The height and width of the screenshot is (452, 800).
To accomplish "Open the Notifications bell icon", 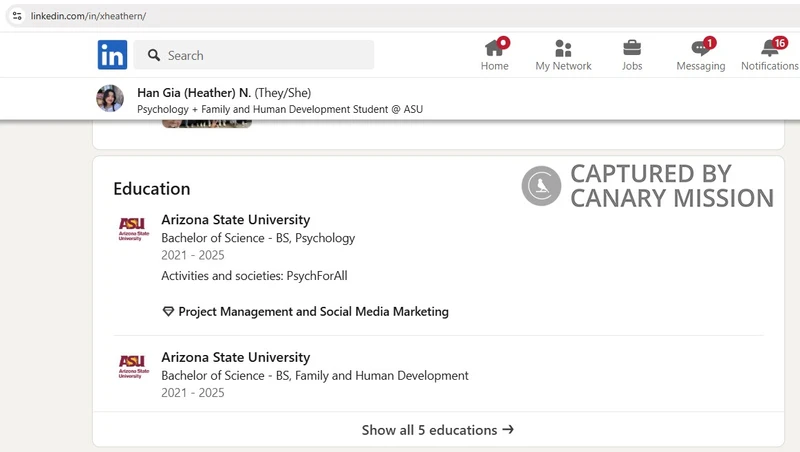I will point(769,48).
